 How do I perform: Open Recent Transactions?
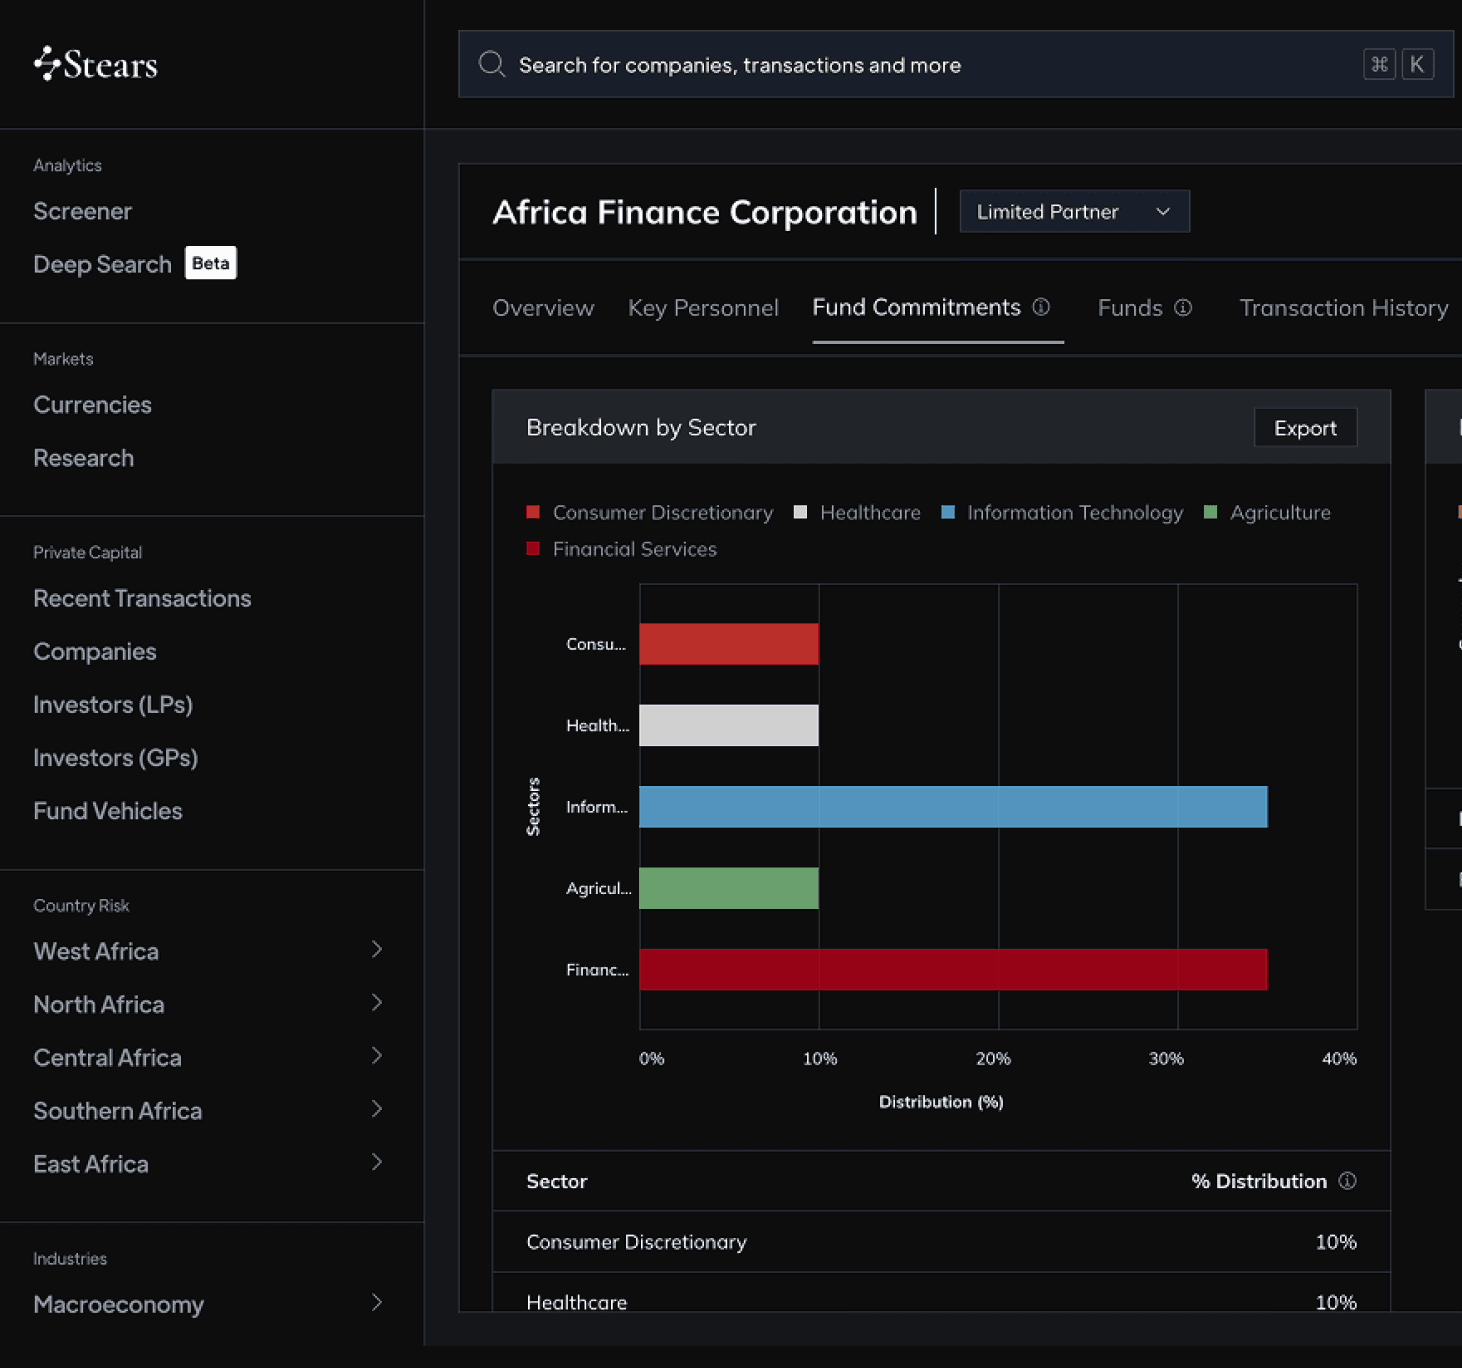coord(142,598)
